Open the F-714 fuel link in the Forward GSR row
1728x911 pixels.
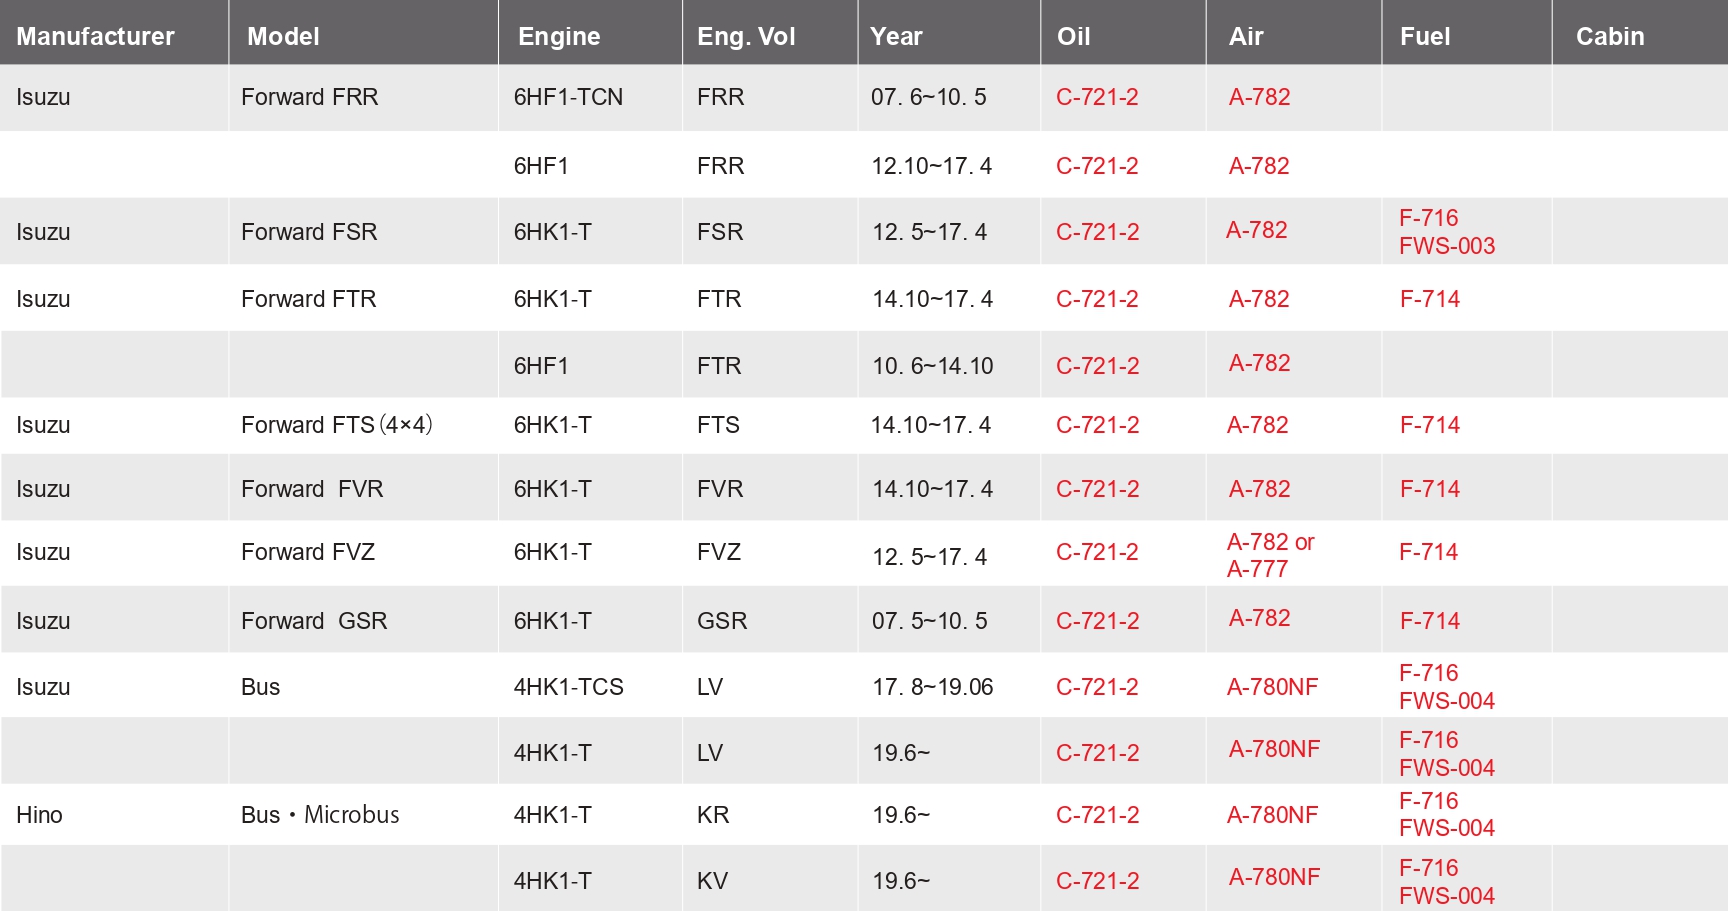coord(1429,621)
